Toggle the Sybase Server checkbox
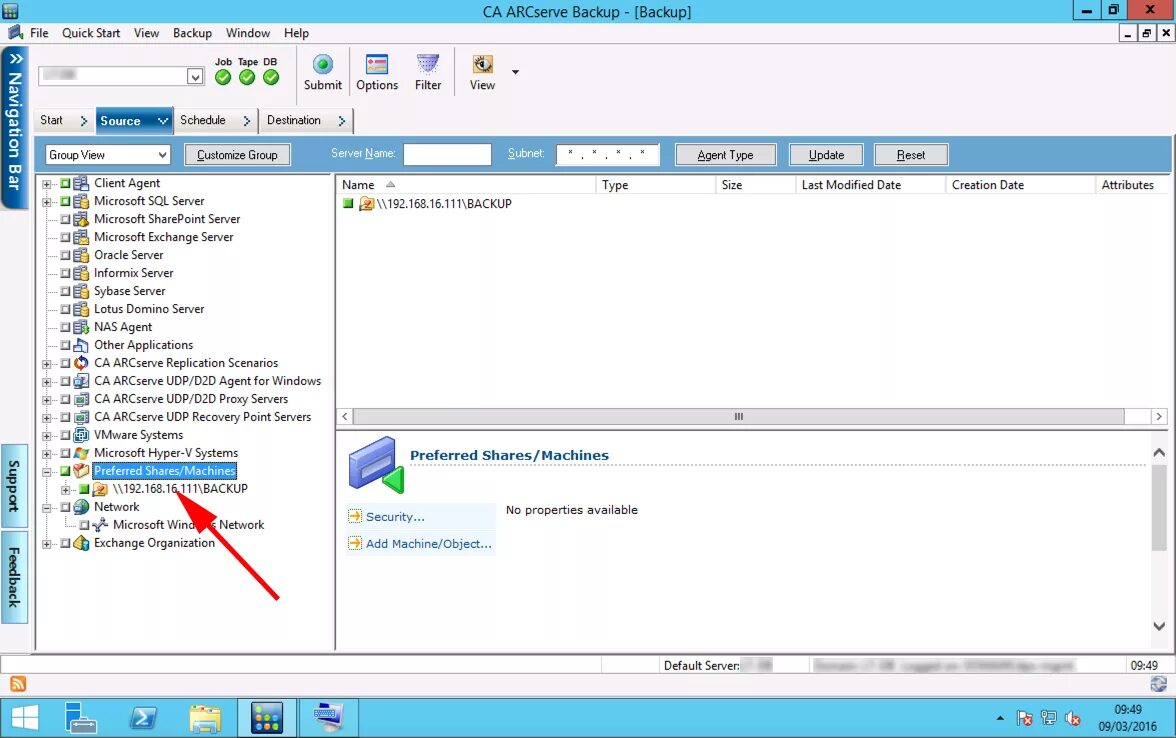 click(65, 291)
